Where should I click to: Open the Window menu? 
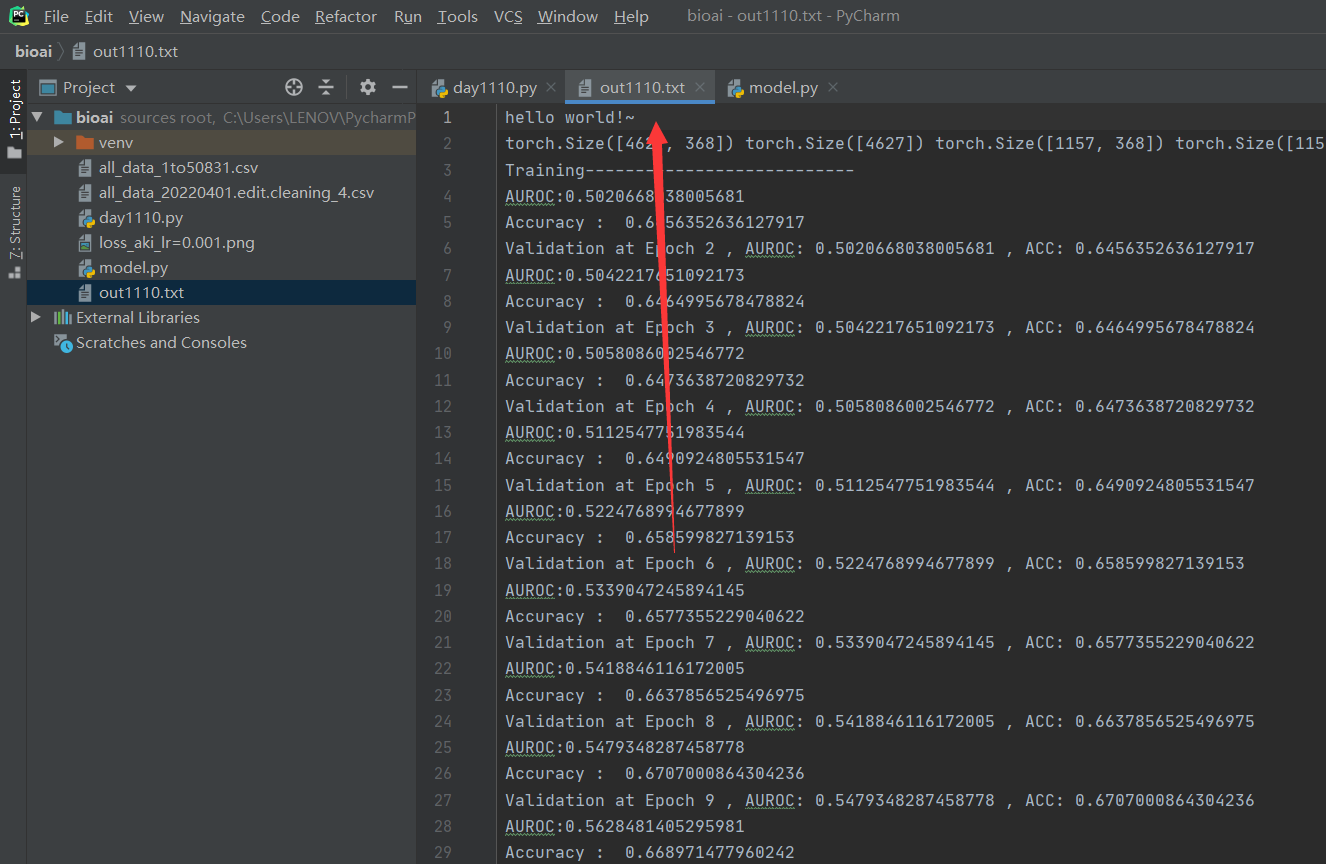[567, 16]
